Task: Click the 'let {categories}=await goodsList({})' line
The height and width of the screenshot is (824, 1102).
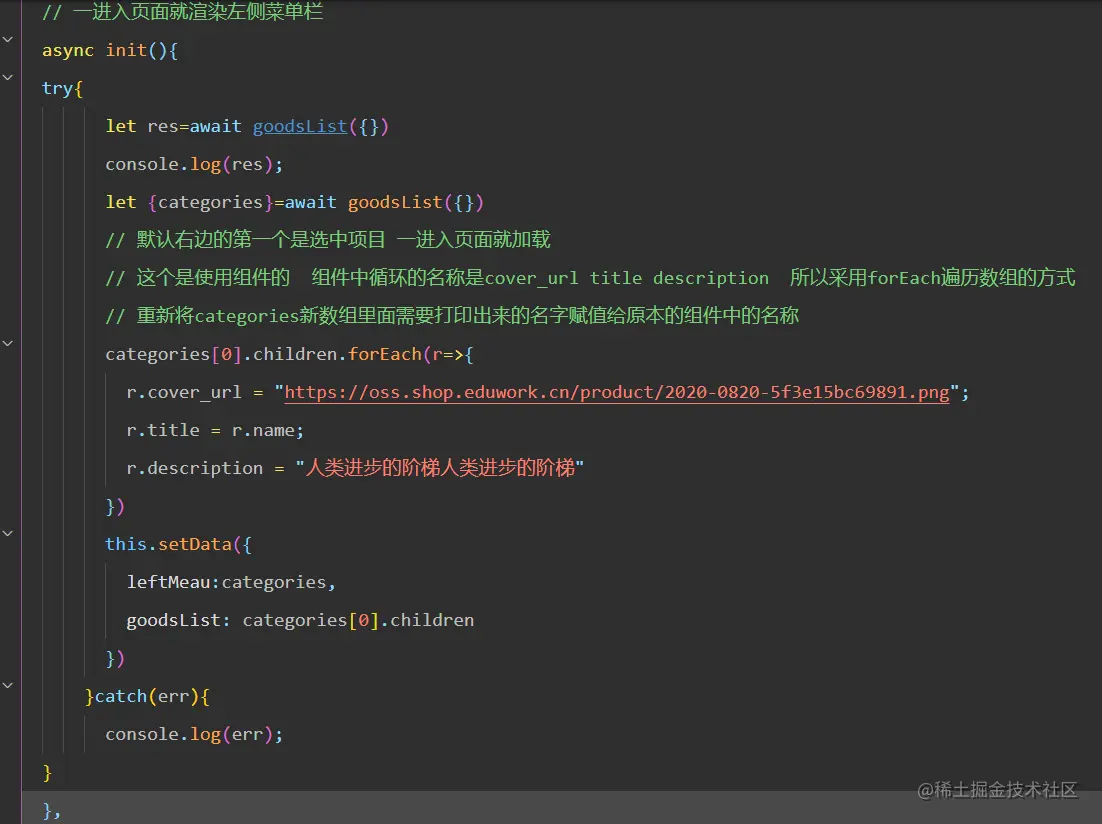Action: click(294, 202)
